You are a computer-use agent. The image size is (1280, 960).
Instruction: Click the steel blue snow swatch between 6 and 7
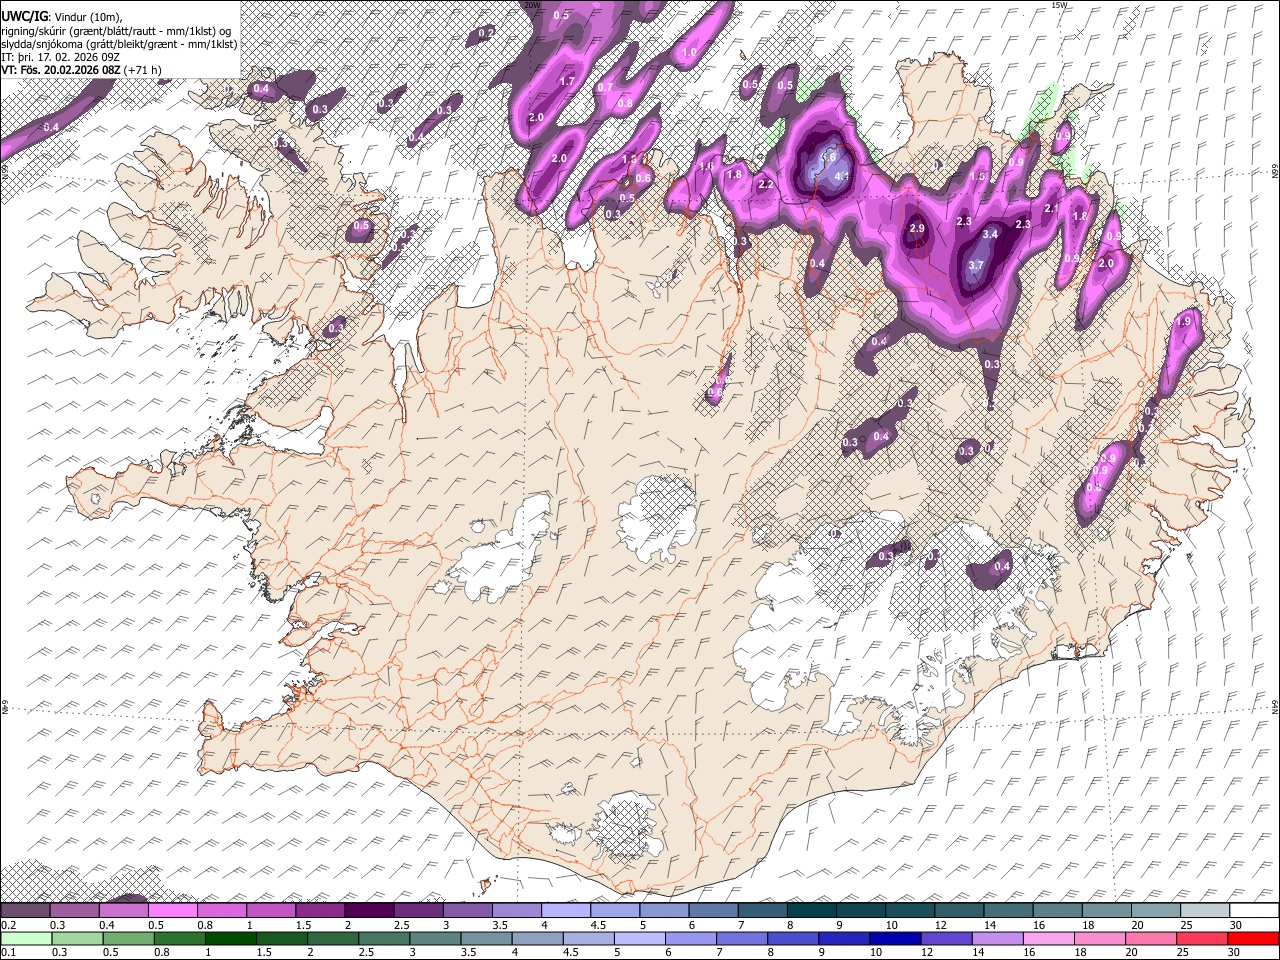pyautogui.click(x=713, y=911)
